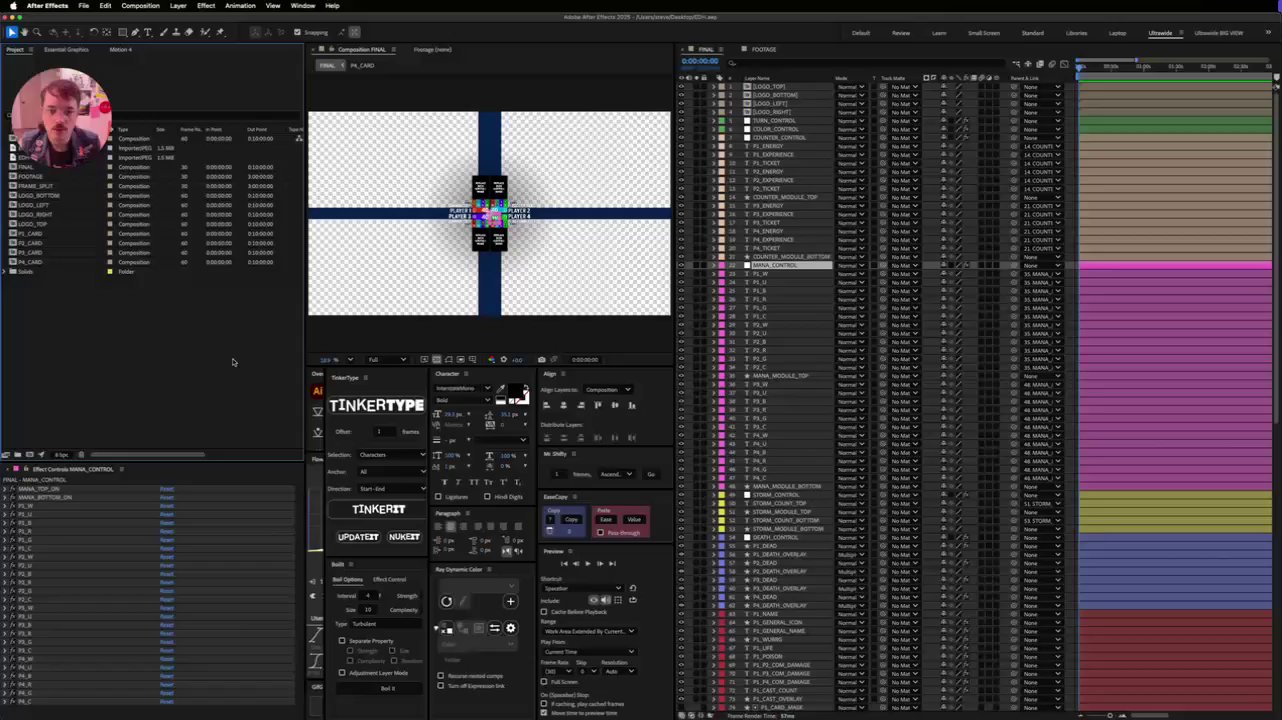This screenshot has height=720, width=1282.
Task: Toggle the Snapping checkbox
Action: tap(297, 32)
